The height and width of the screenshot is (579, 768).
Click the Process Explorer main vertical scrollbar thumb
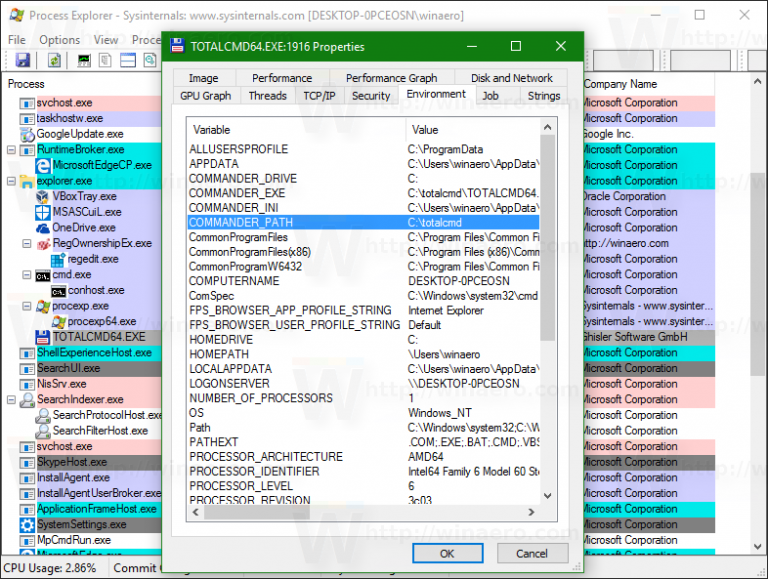pyautogui.click(x=758, y=274)
